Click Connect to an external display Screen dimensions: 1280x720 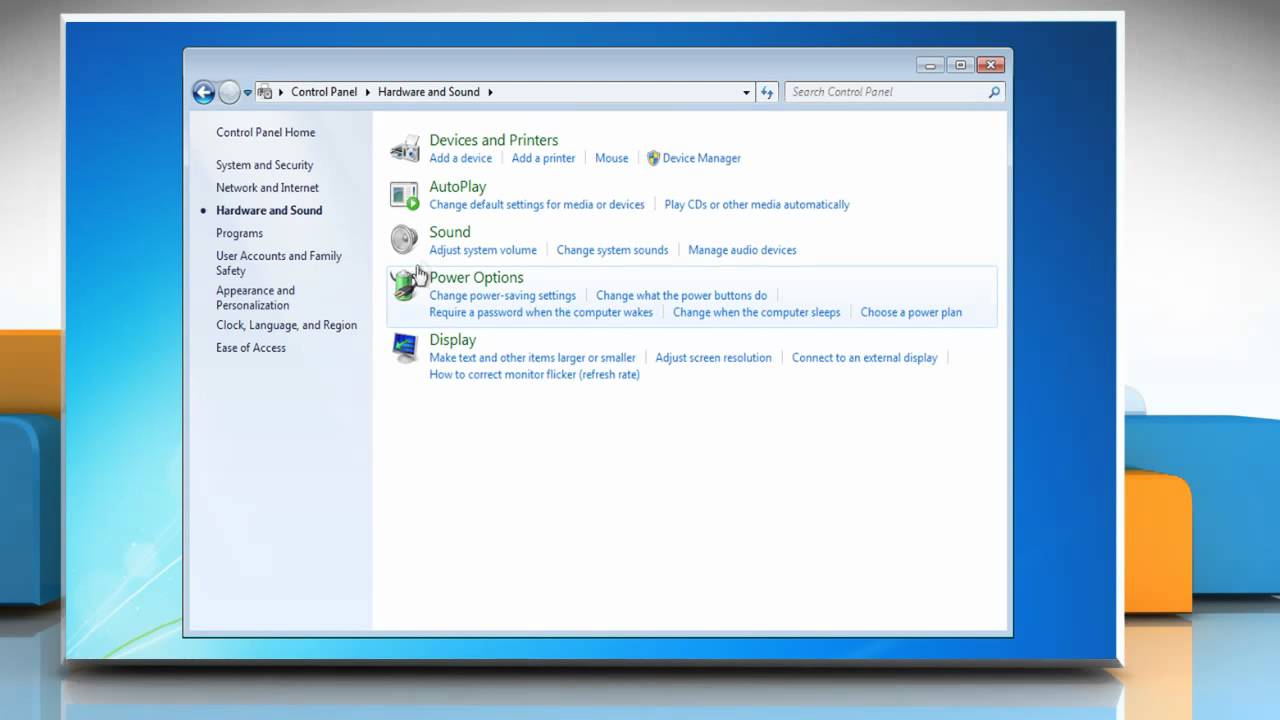[x=865, y=358]
